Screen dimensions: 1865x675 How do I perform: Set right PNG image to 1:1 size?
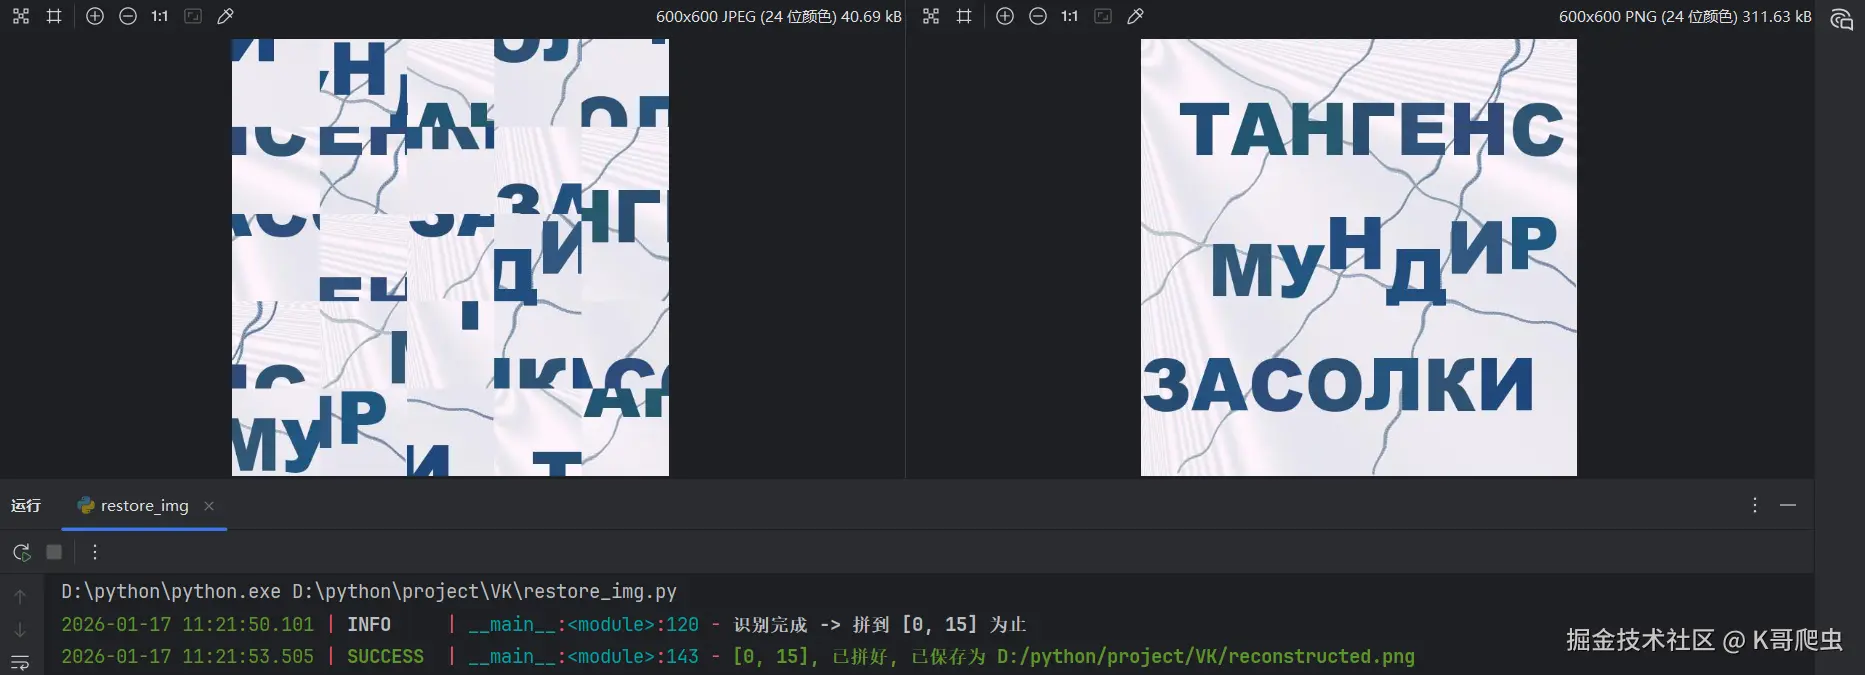[1070, 16]
